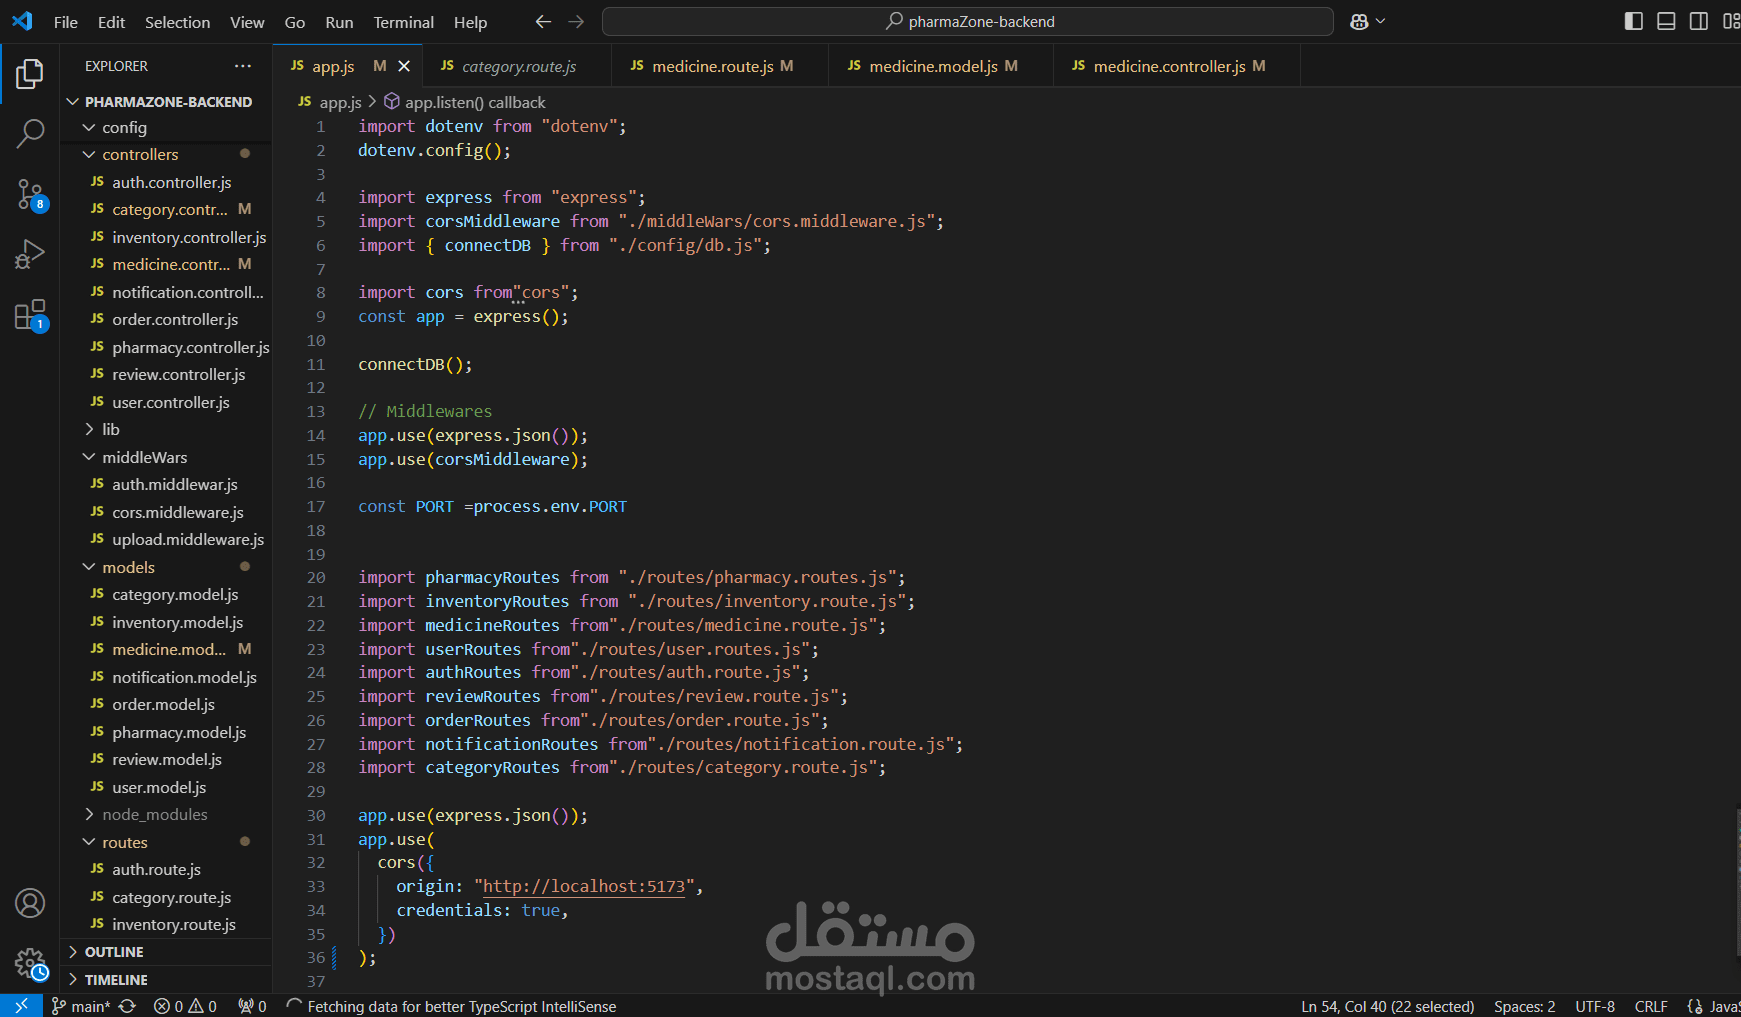Image resolution: width=1741 pixels, height=1017 pixels.
Task: Show errors and warnings in status bar
Action: pos(185,1006)
